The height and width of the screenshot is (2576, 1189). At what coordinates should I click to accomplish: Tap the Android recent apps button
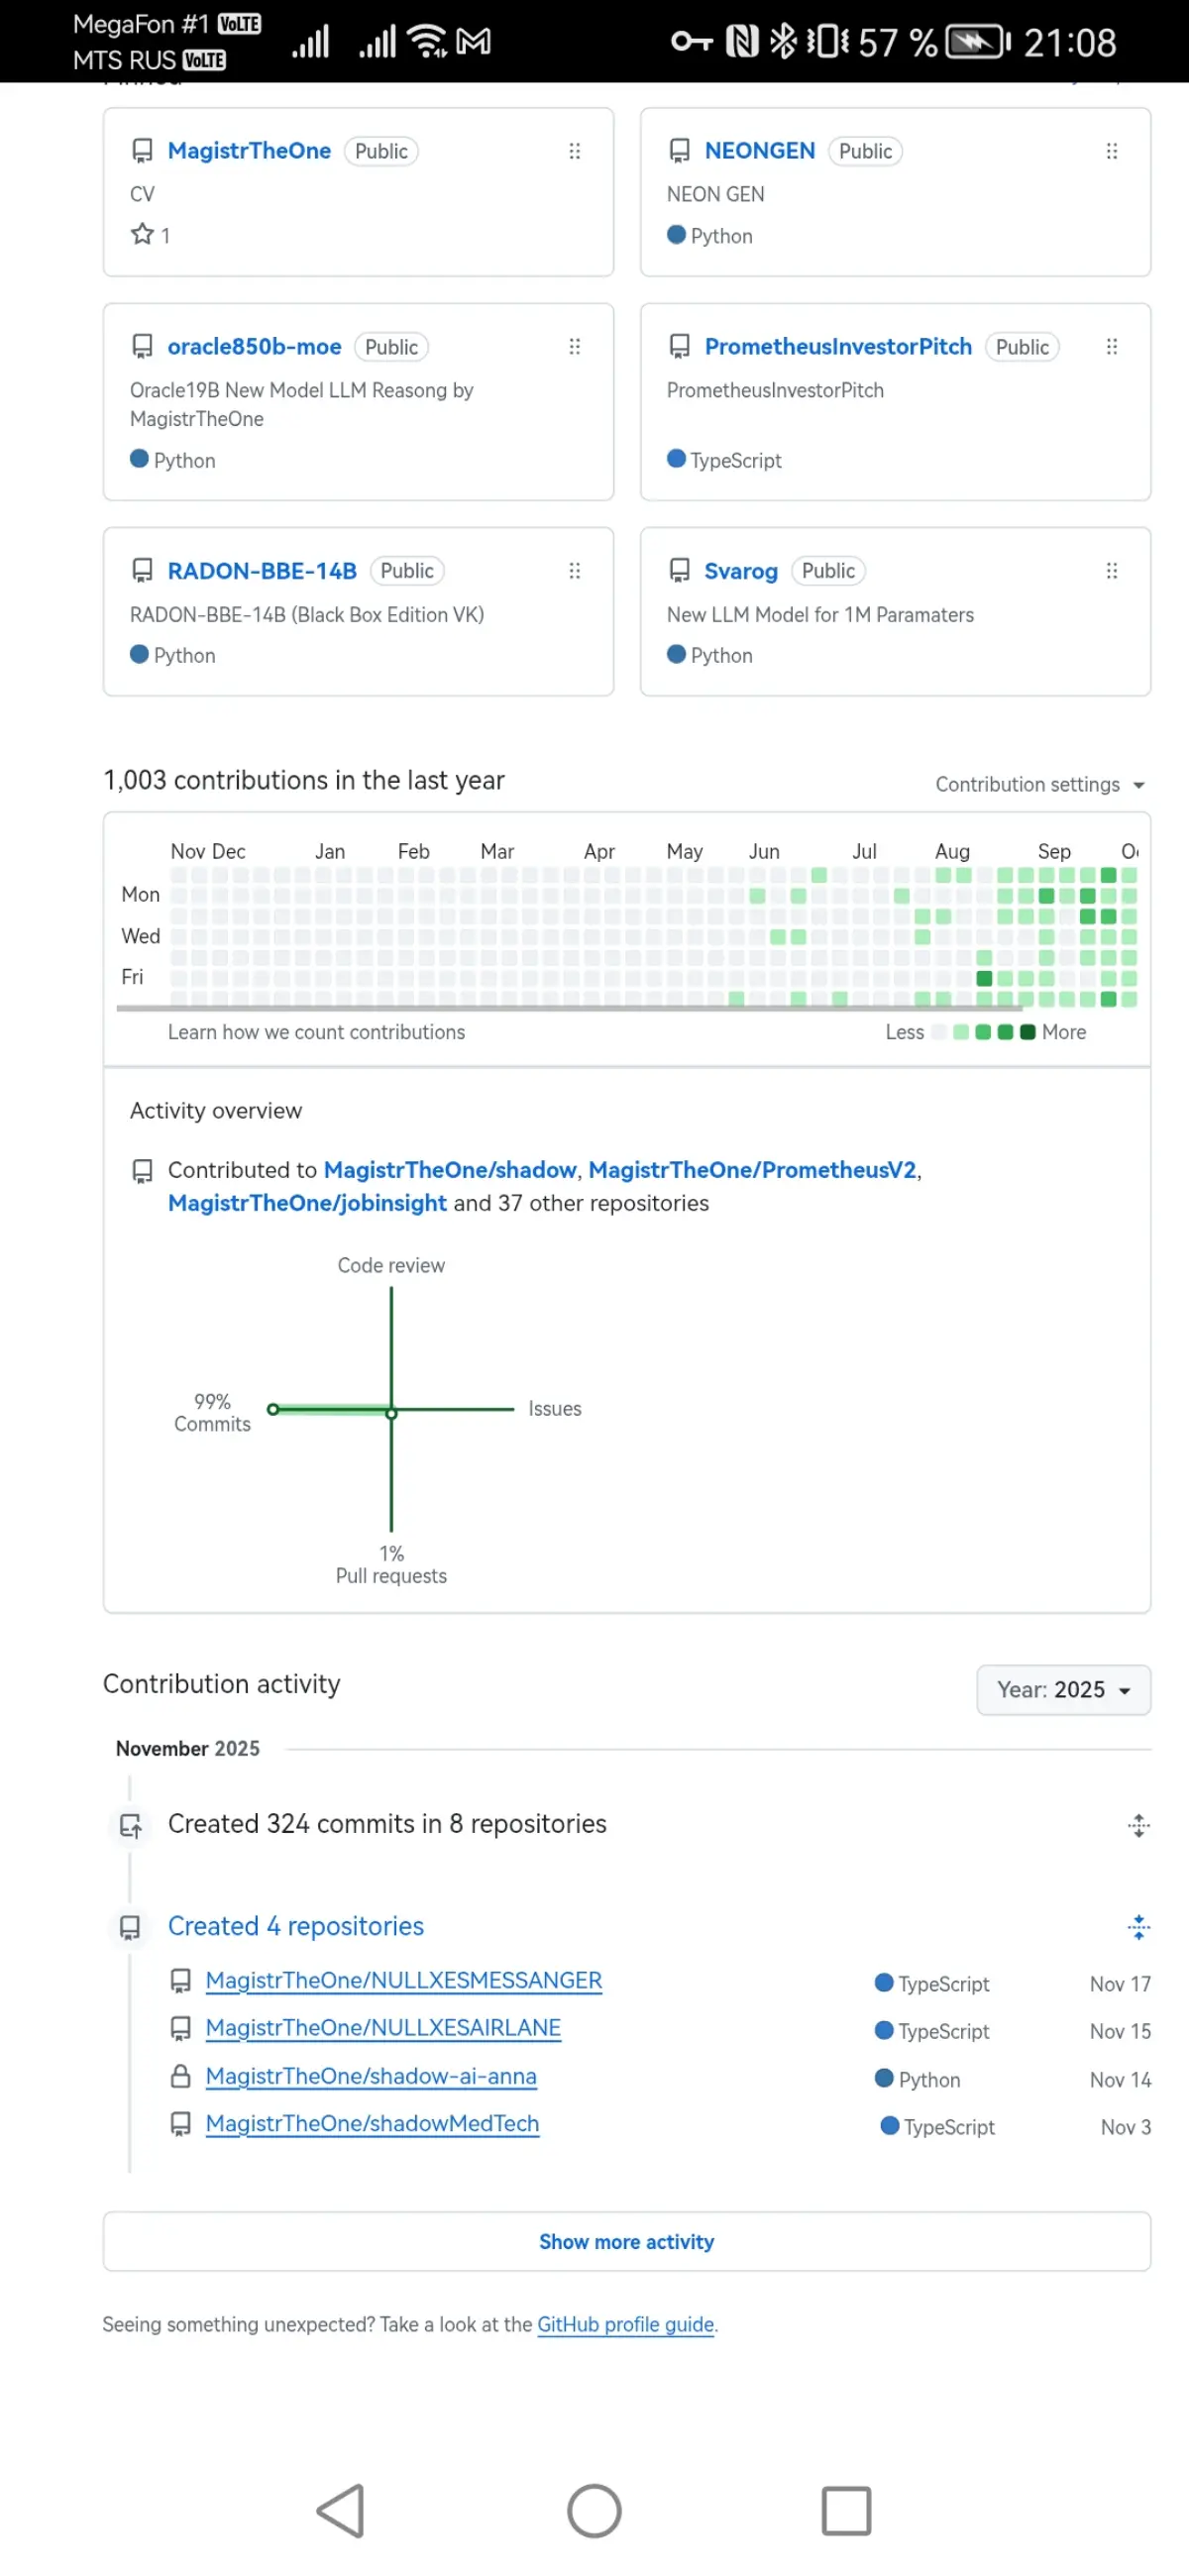pos(846,2511)
